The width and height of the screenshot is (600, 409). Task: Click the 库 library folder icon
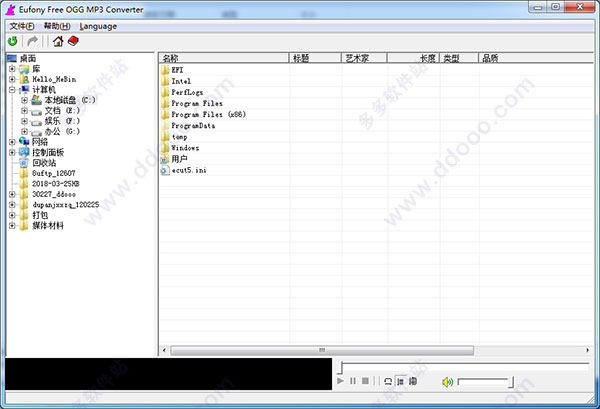[x=24, y=69]
